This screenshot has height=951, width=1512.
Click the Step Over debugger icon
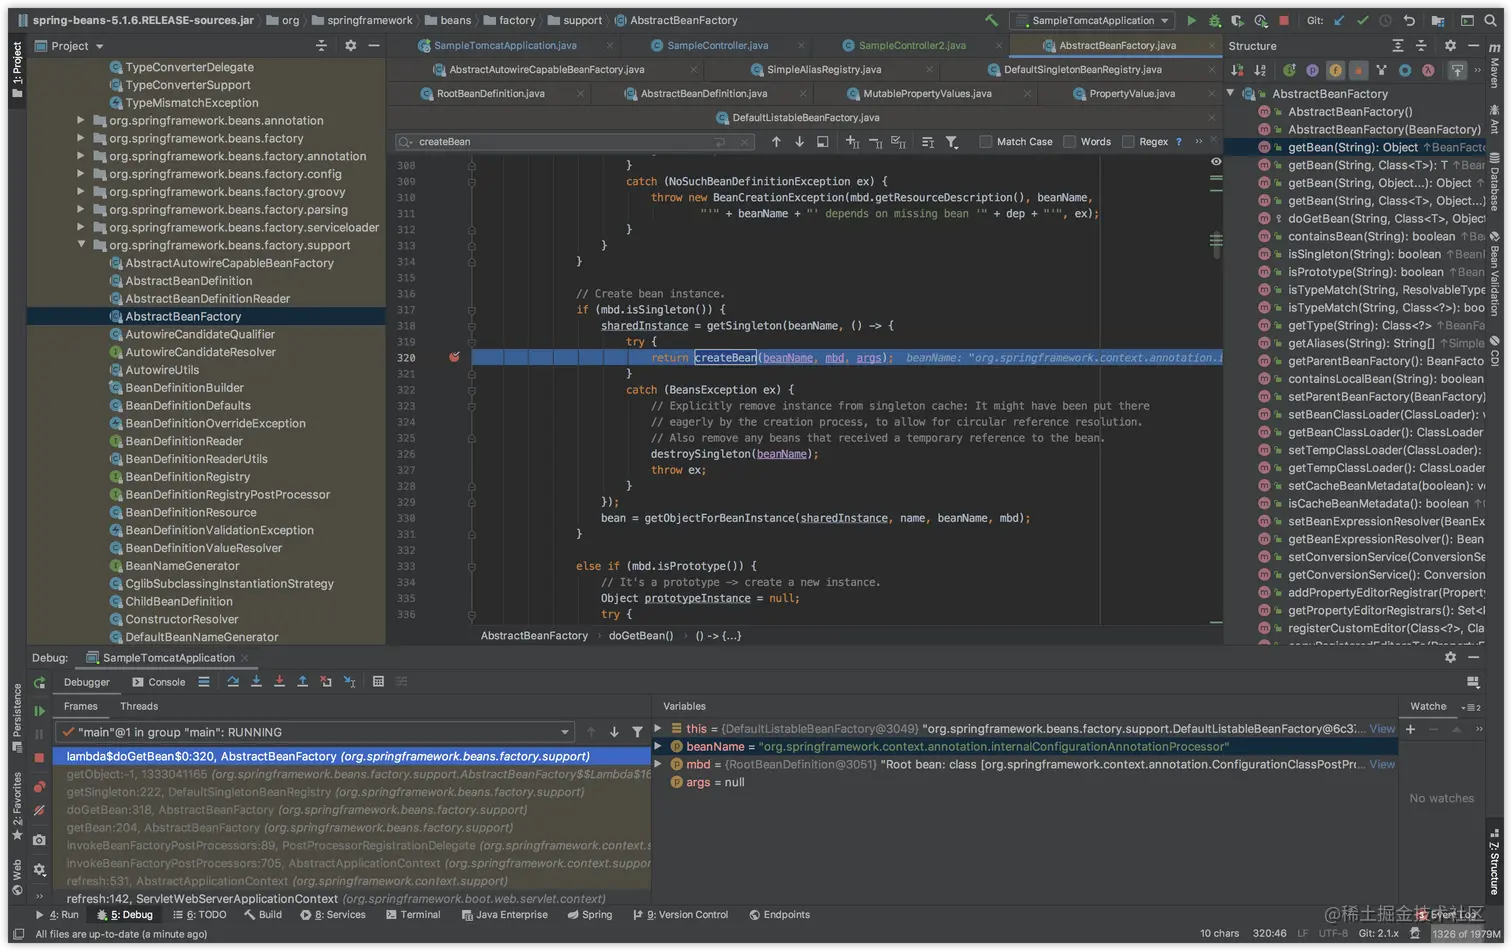233,682
